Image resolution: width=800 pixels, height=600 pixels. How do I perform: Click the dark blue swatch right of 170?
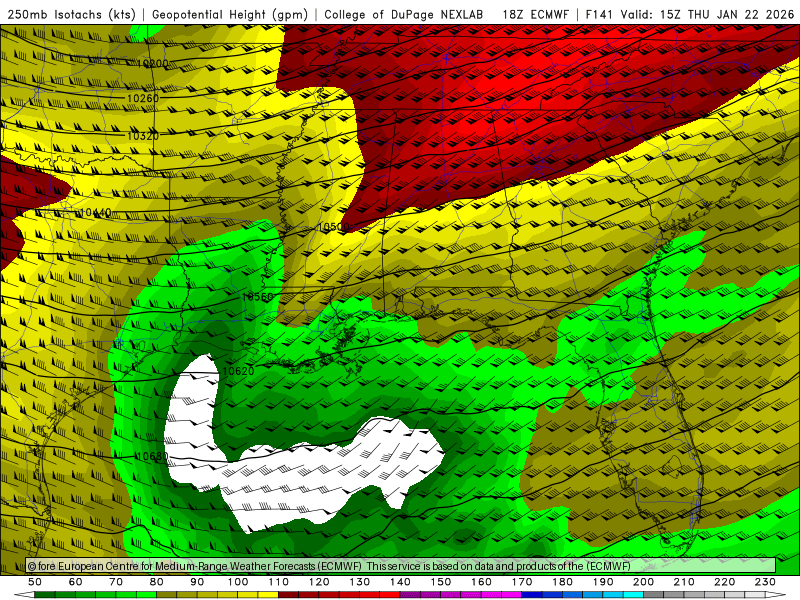click(x=532, y=595)
